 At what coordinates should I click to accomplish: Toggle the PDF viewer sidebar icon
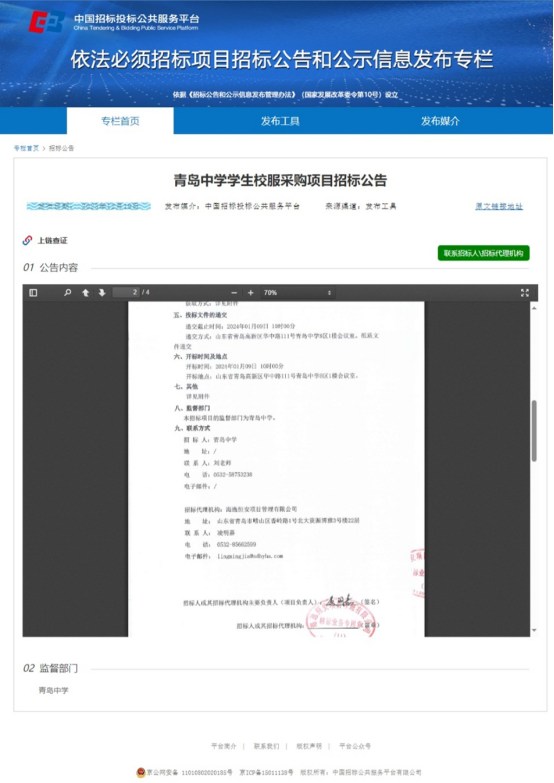[33, 293]
